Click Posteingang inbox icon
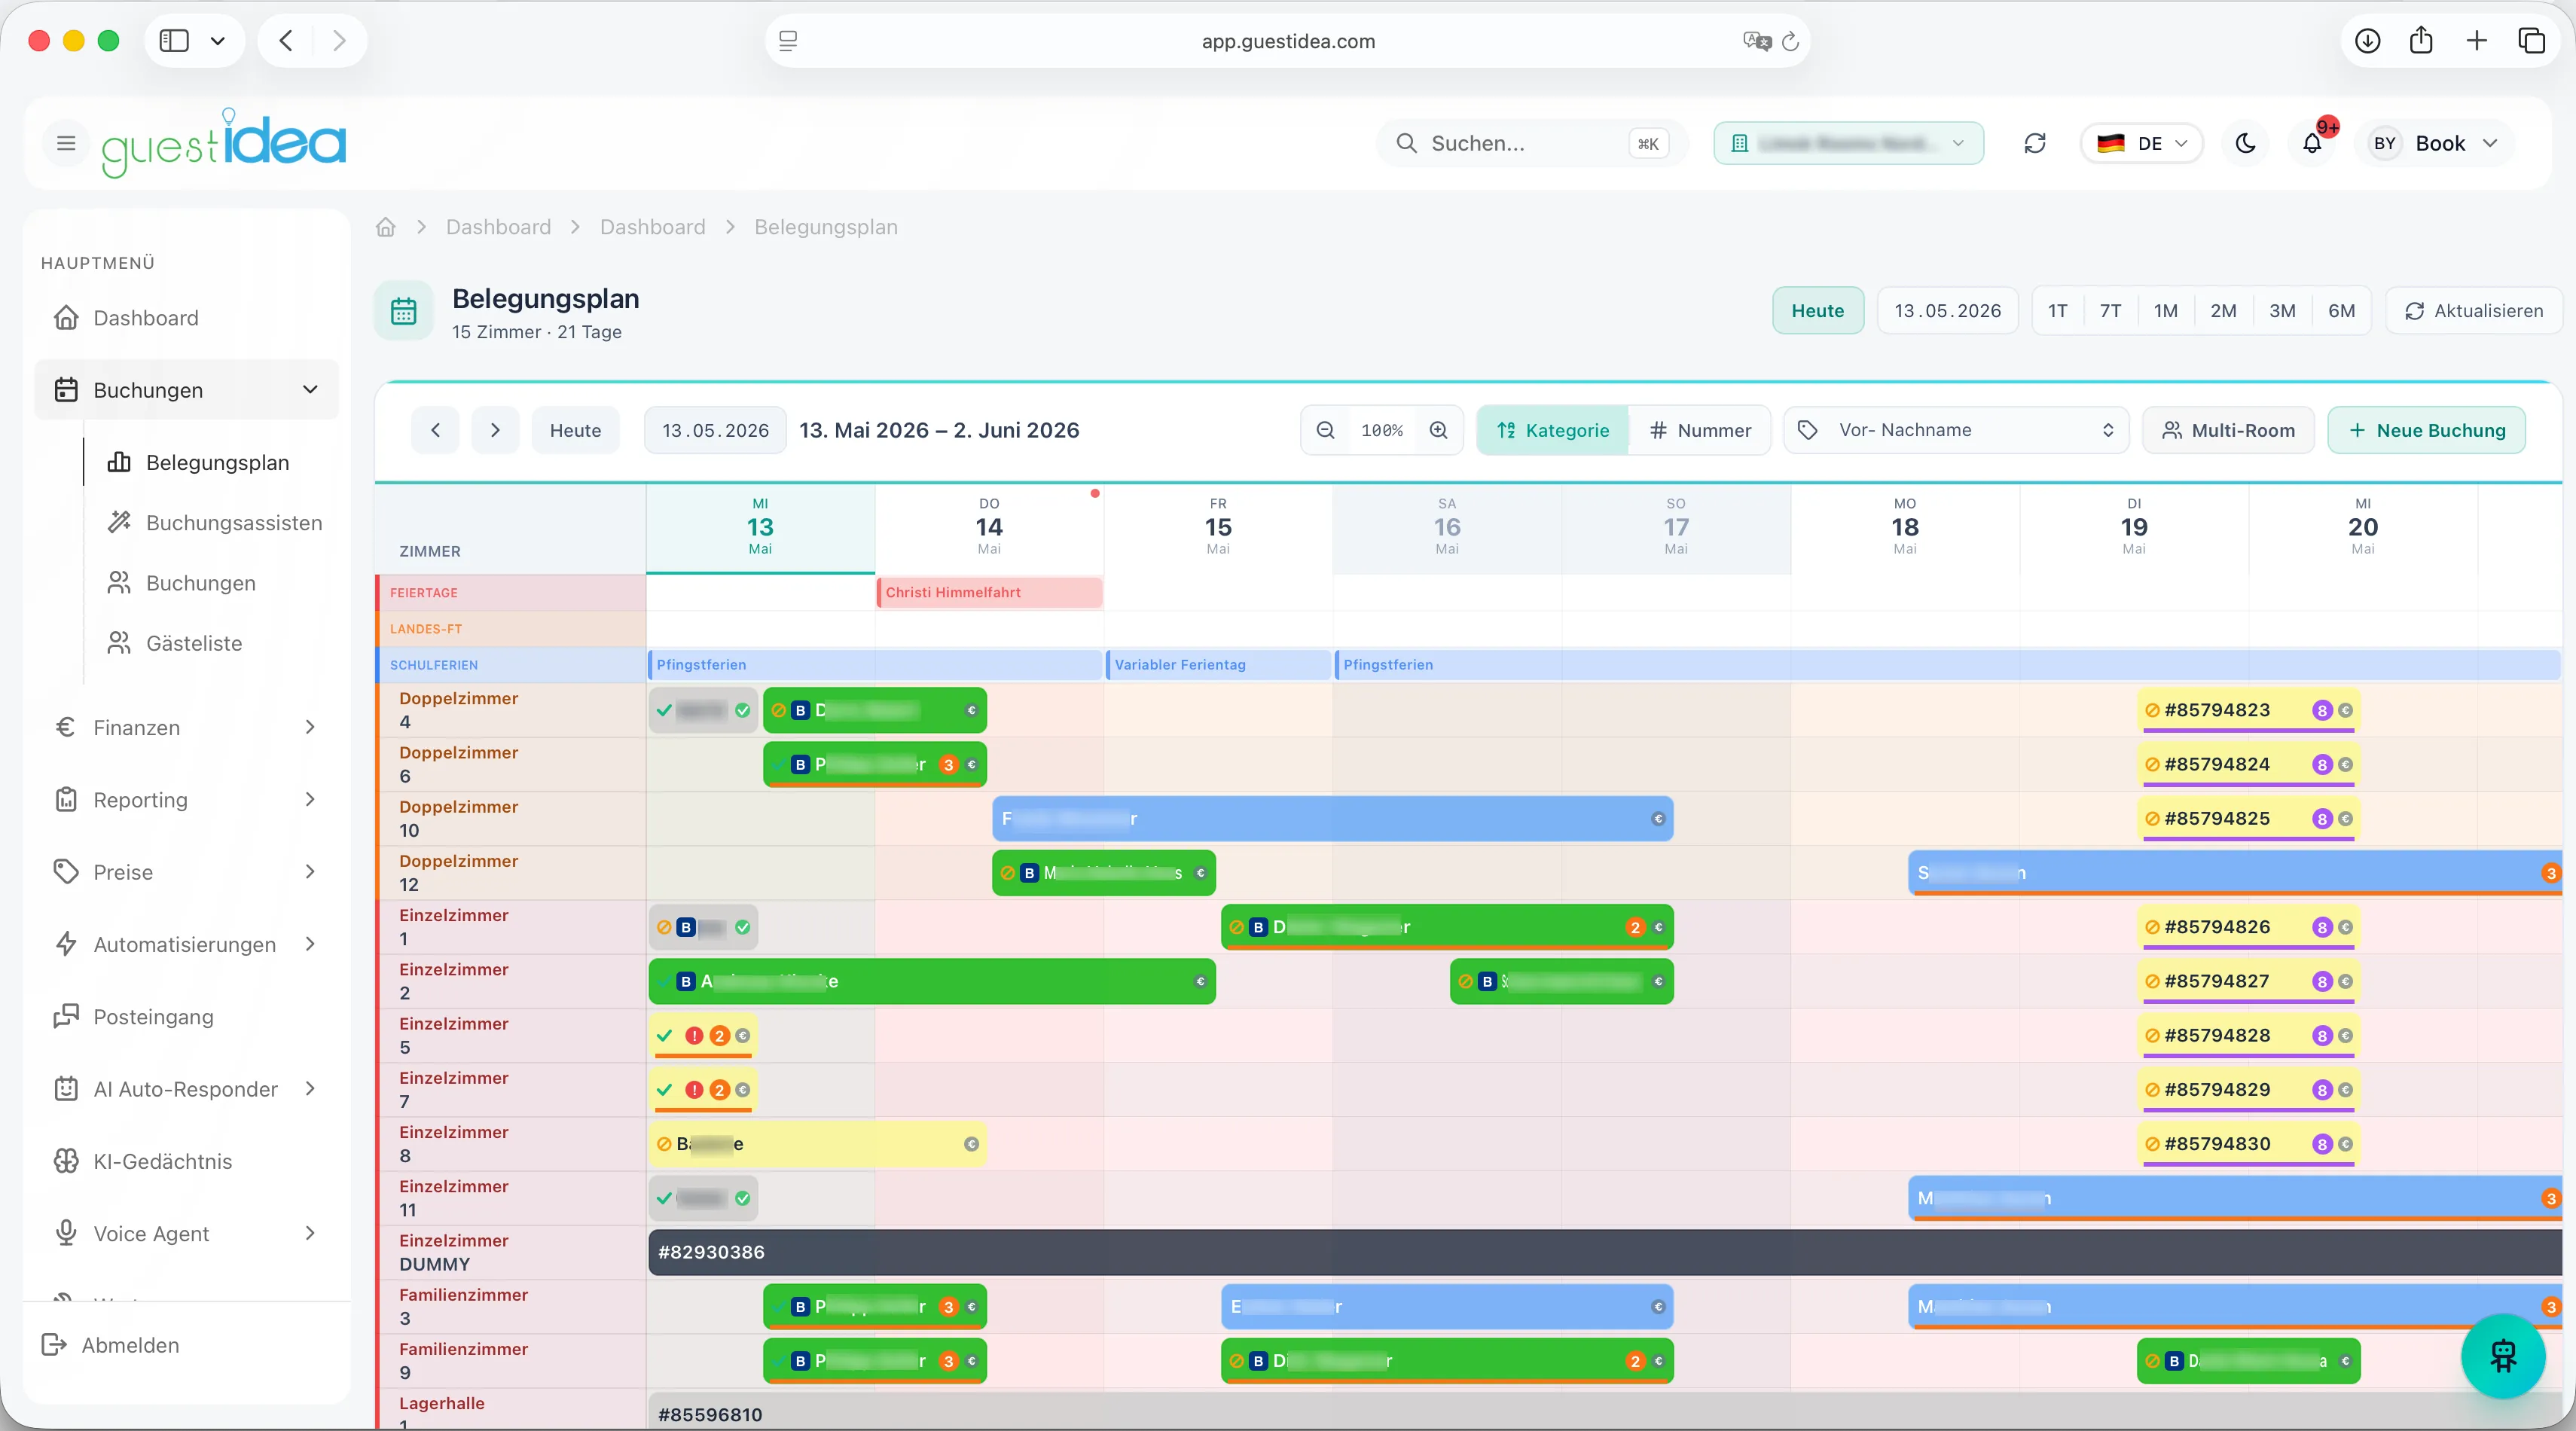The width and height of the screenshot is (2576, 1431). pos(66,1017)
